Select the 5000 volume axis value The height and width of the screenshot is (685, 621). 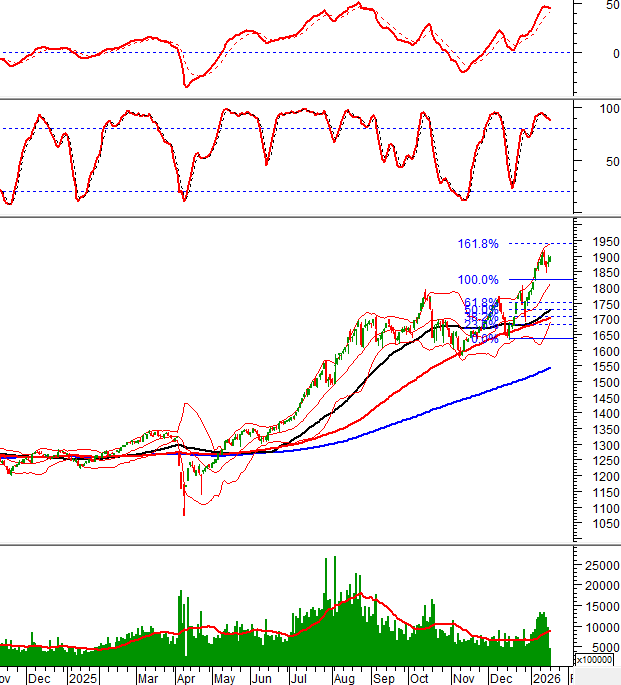point(601,647)
